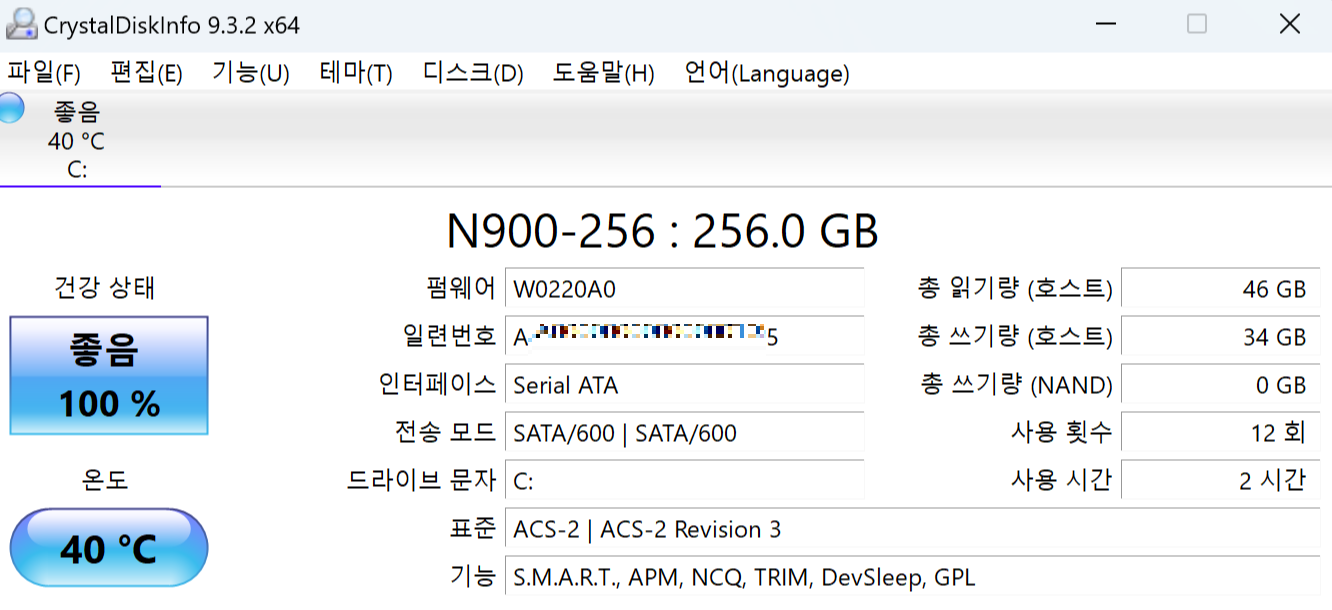Click the 인터페이스 label

[437, 385]
